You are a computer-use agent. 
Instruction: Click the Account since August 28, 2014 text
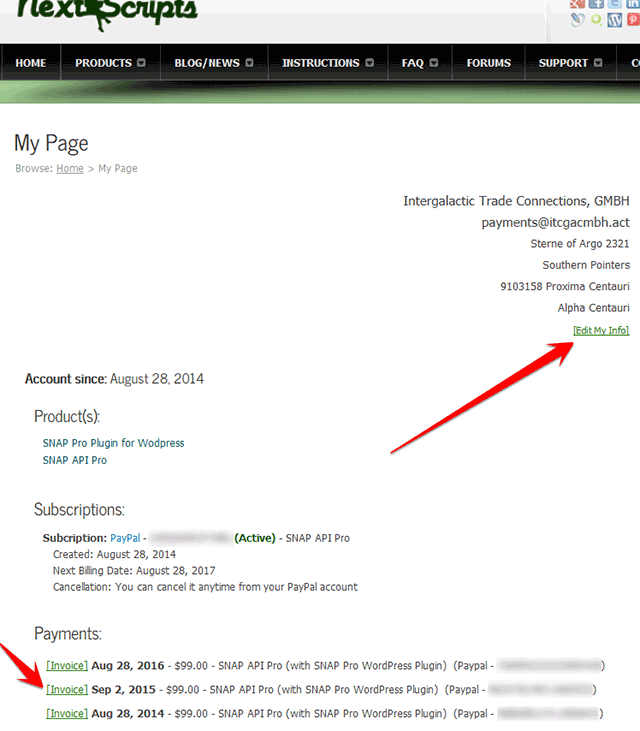click(x=114, y=379)
